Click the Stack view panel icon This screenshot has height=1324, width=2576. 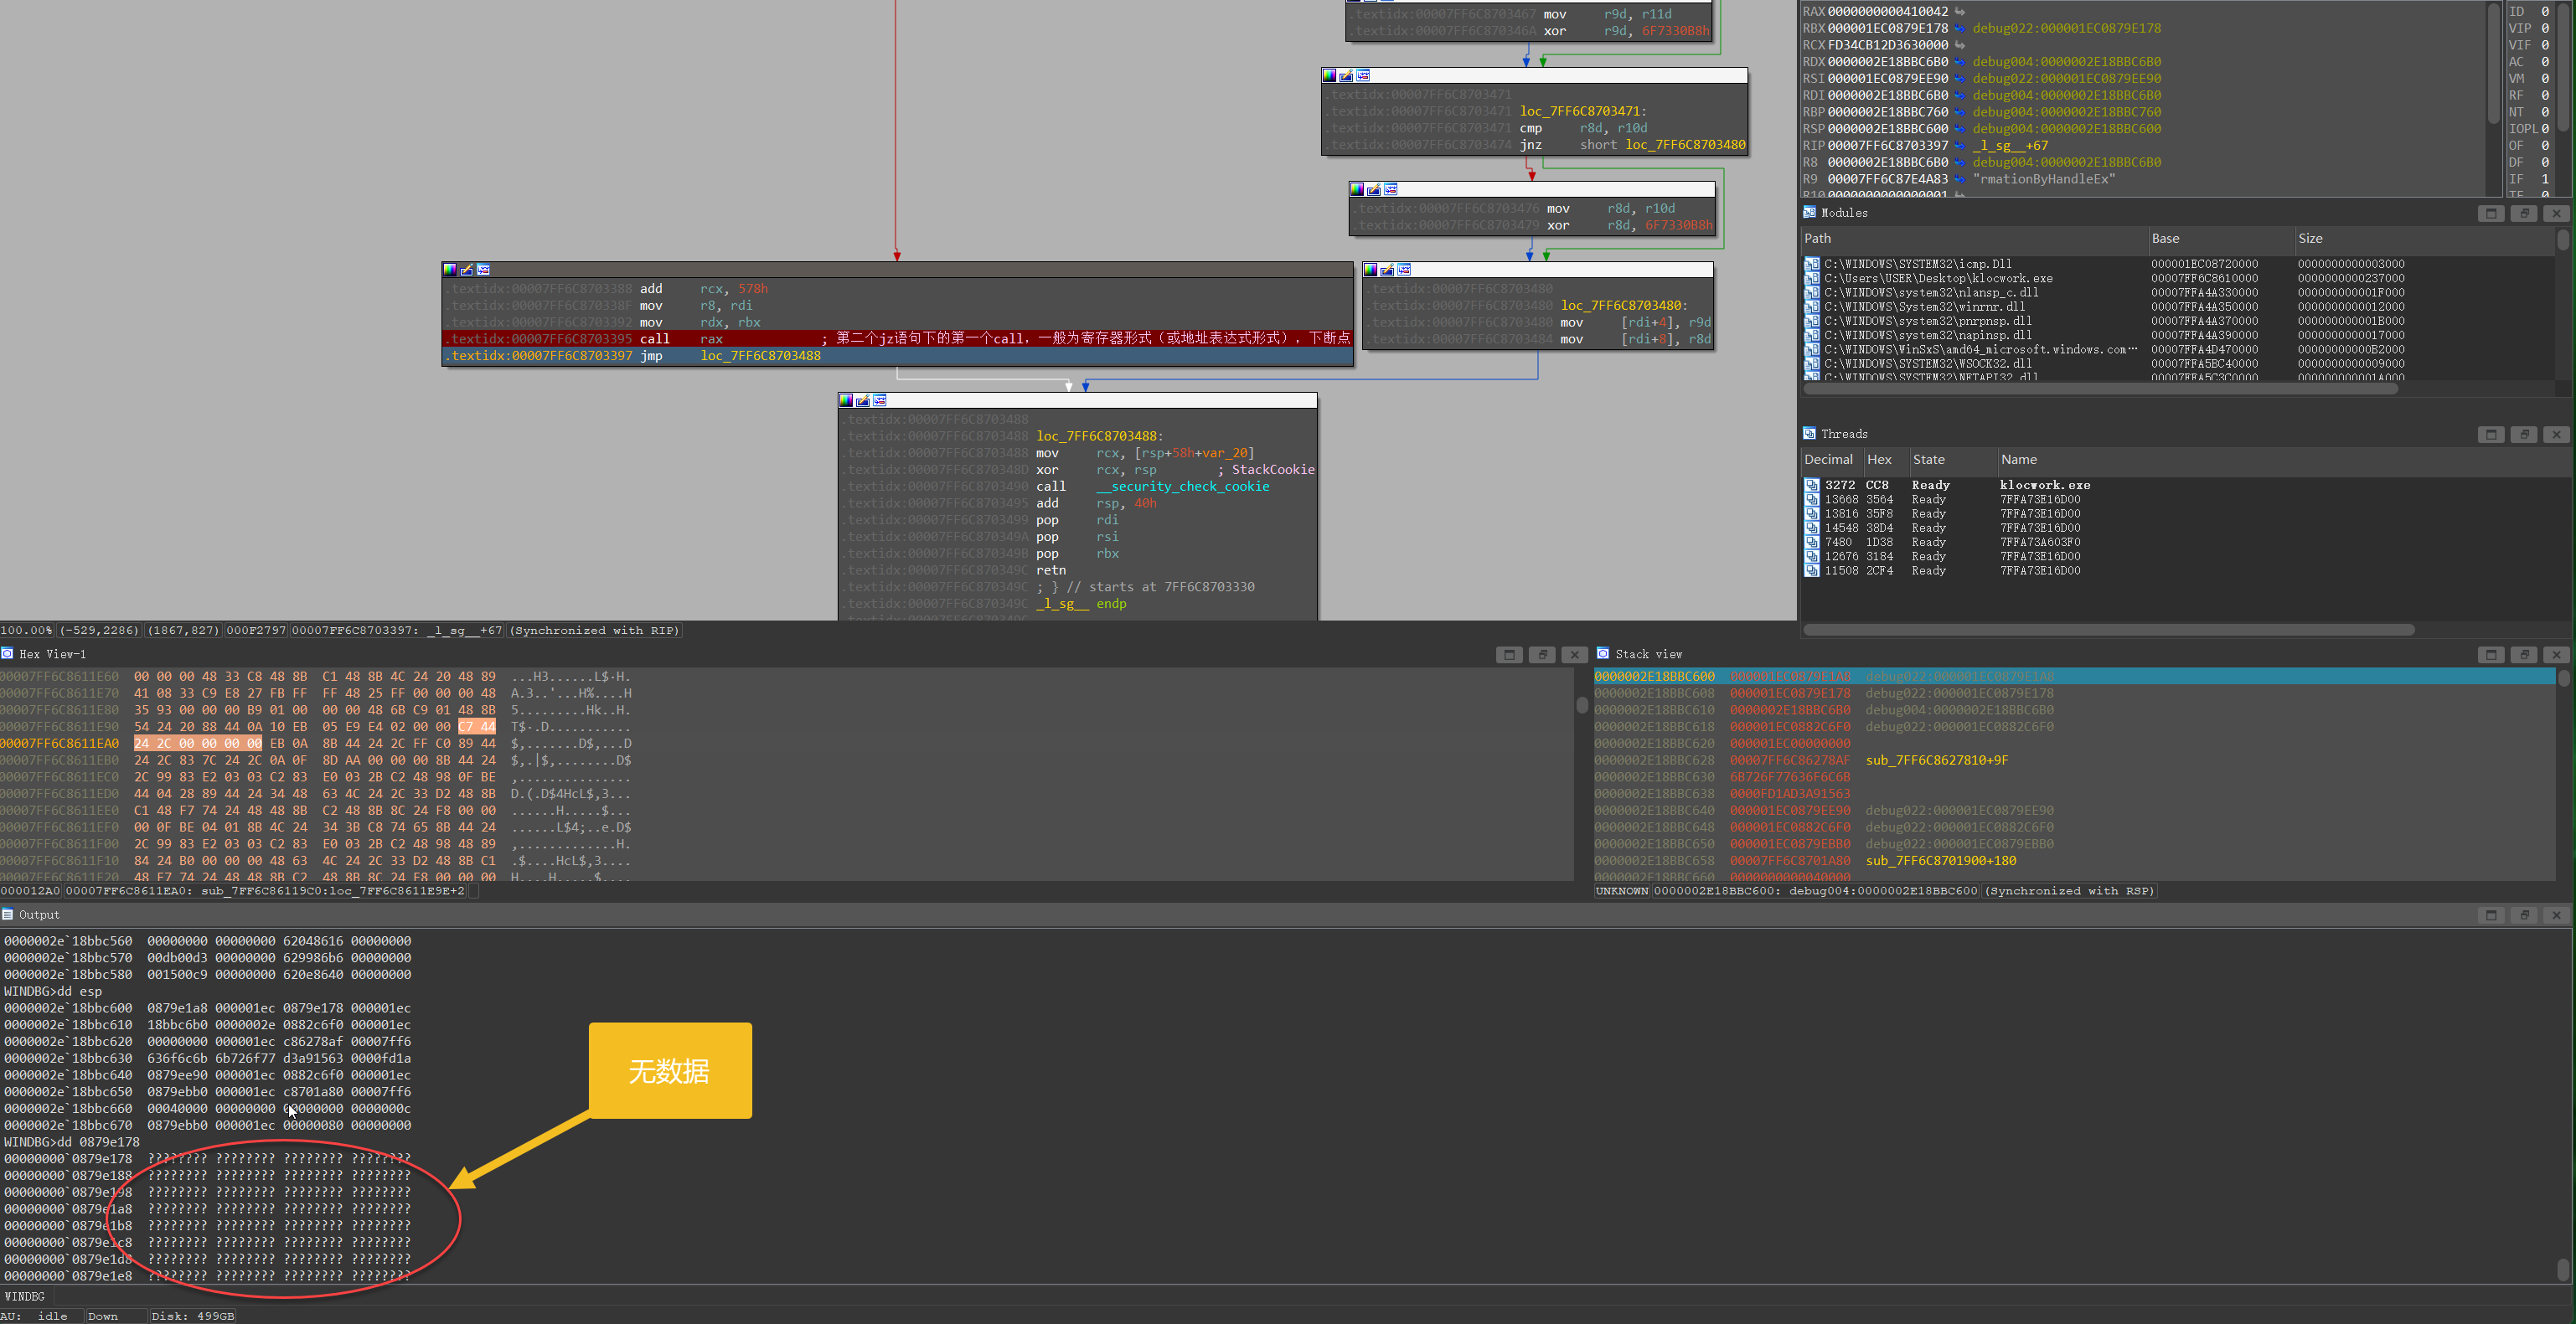click(1603, 654)
